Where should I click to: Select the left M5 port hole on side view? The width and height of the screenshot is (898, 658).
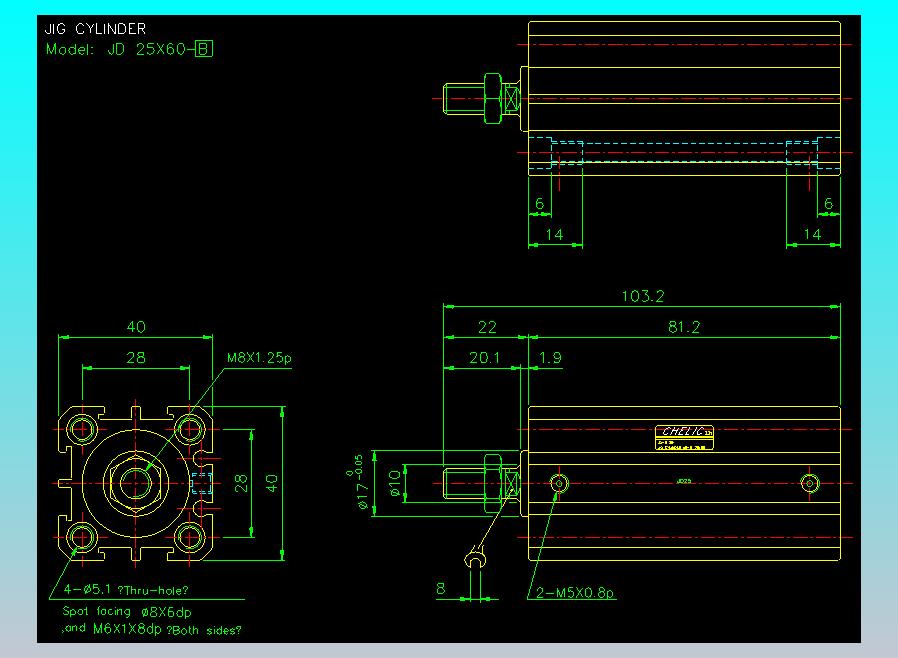(x=559, y=484)
